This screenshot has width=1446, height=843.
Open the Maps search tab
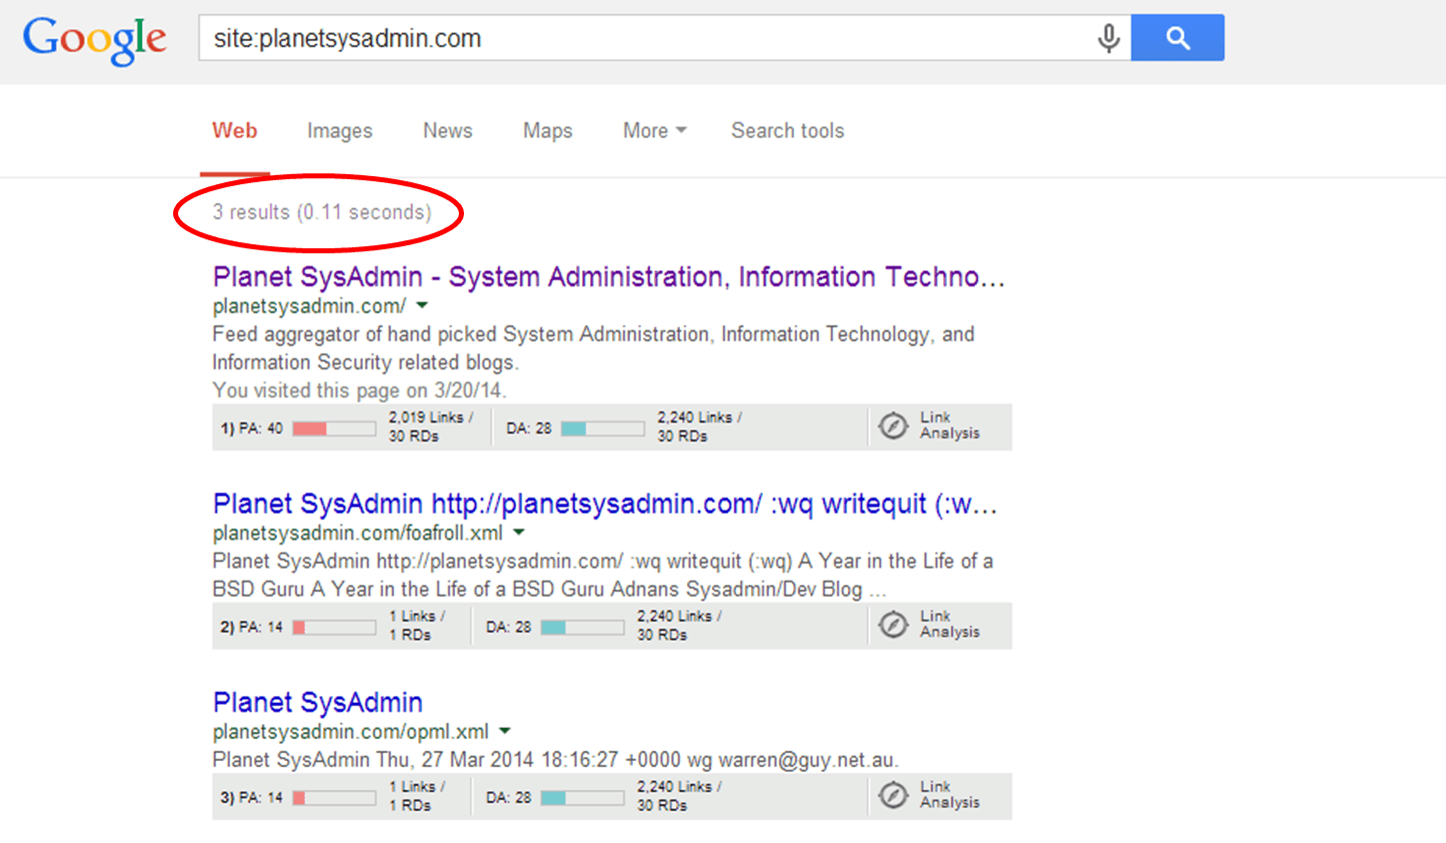click(547, 131)
